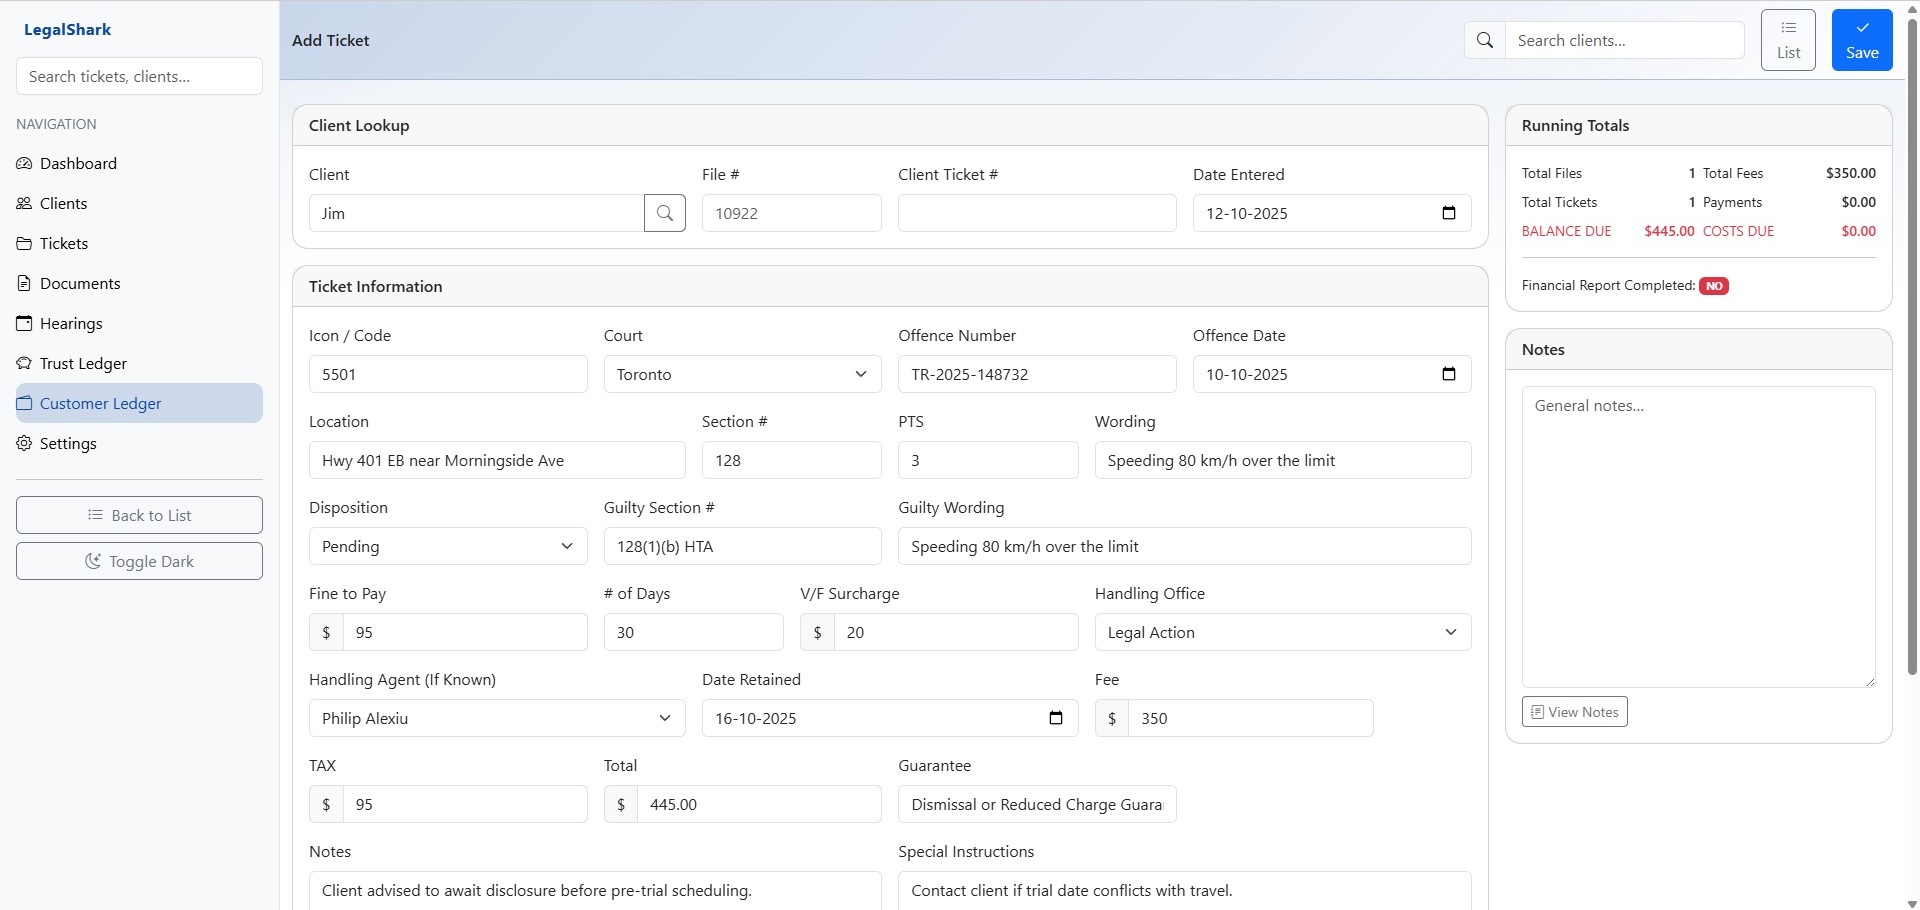This screenshot has width=1920, height=910.
Task: Expand the Court dropdown
Action: coord(742,374)
